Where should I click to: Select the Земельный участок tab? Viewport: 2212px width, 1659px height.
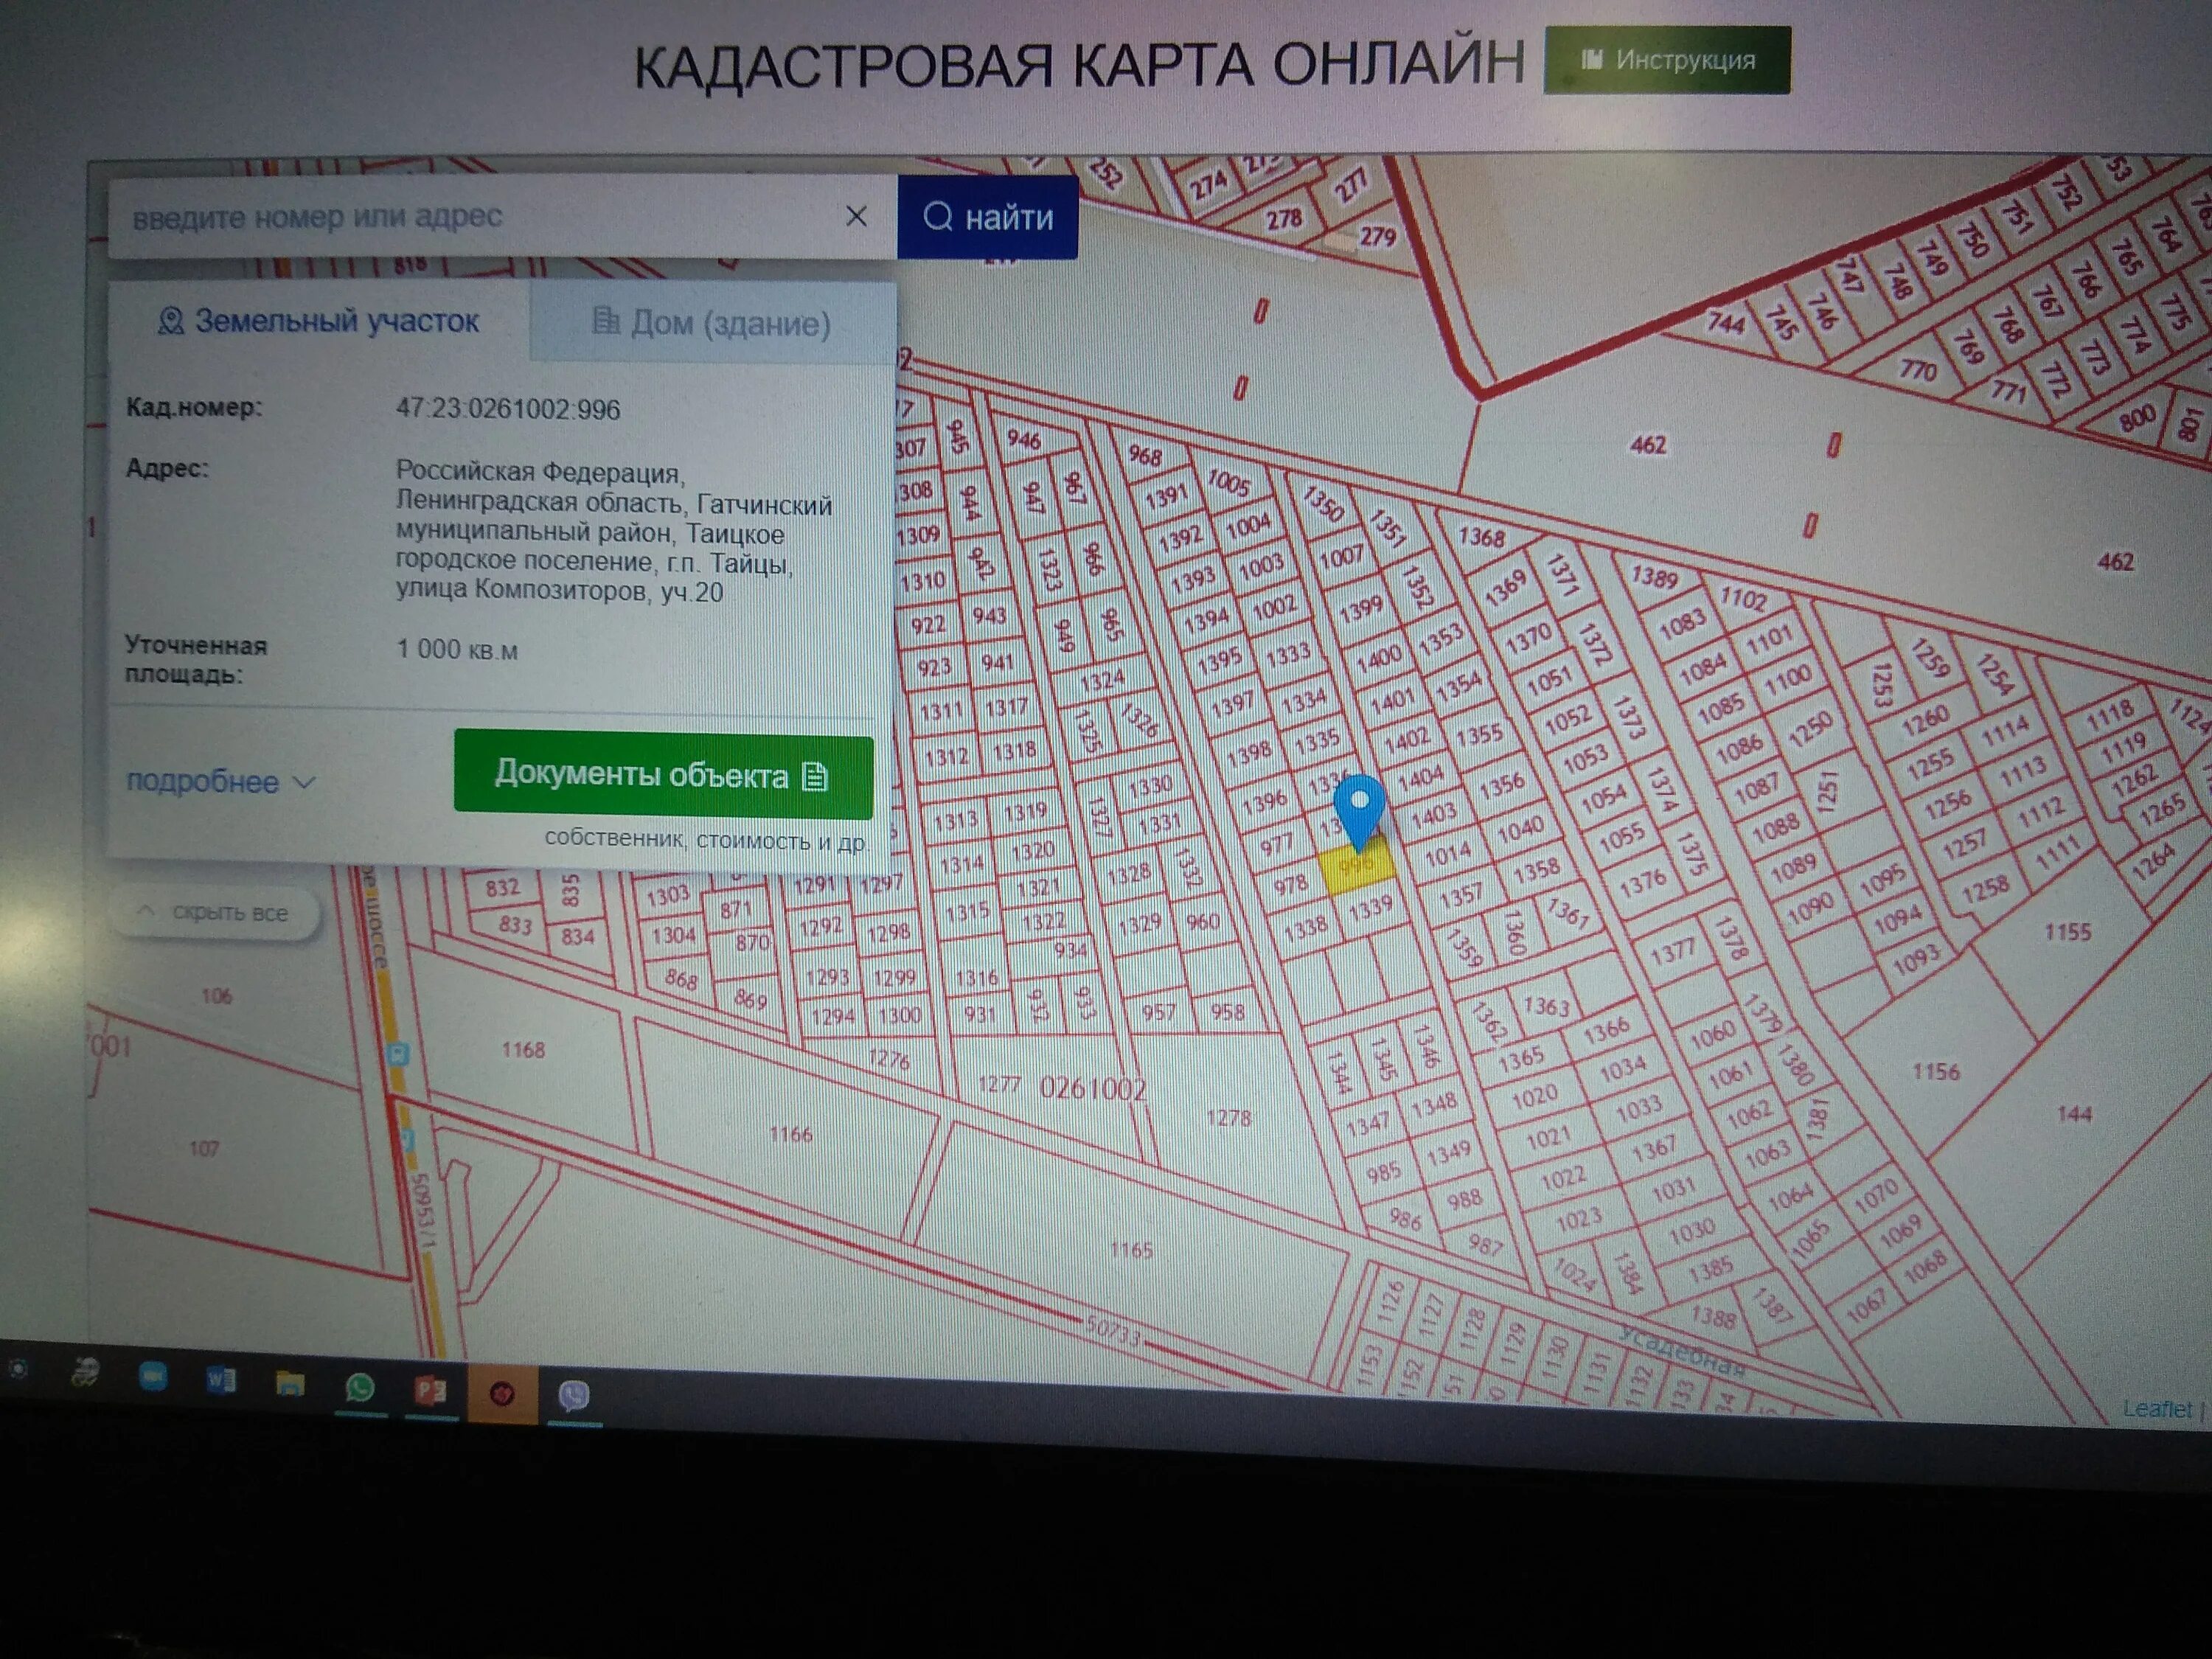pos(320,322)
